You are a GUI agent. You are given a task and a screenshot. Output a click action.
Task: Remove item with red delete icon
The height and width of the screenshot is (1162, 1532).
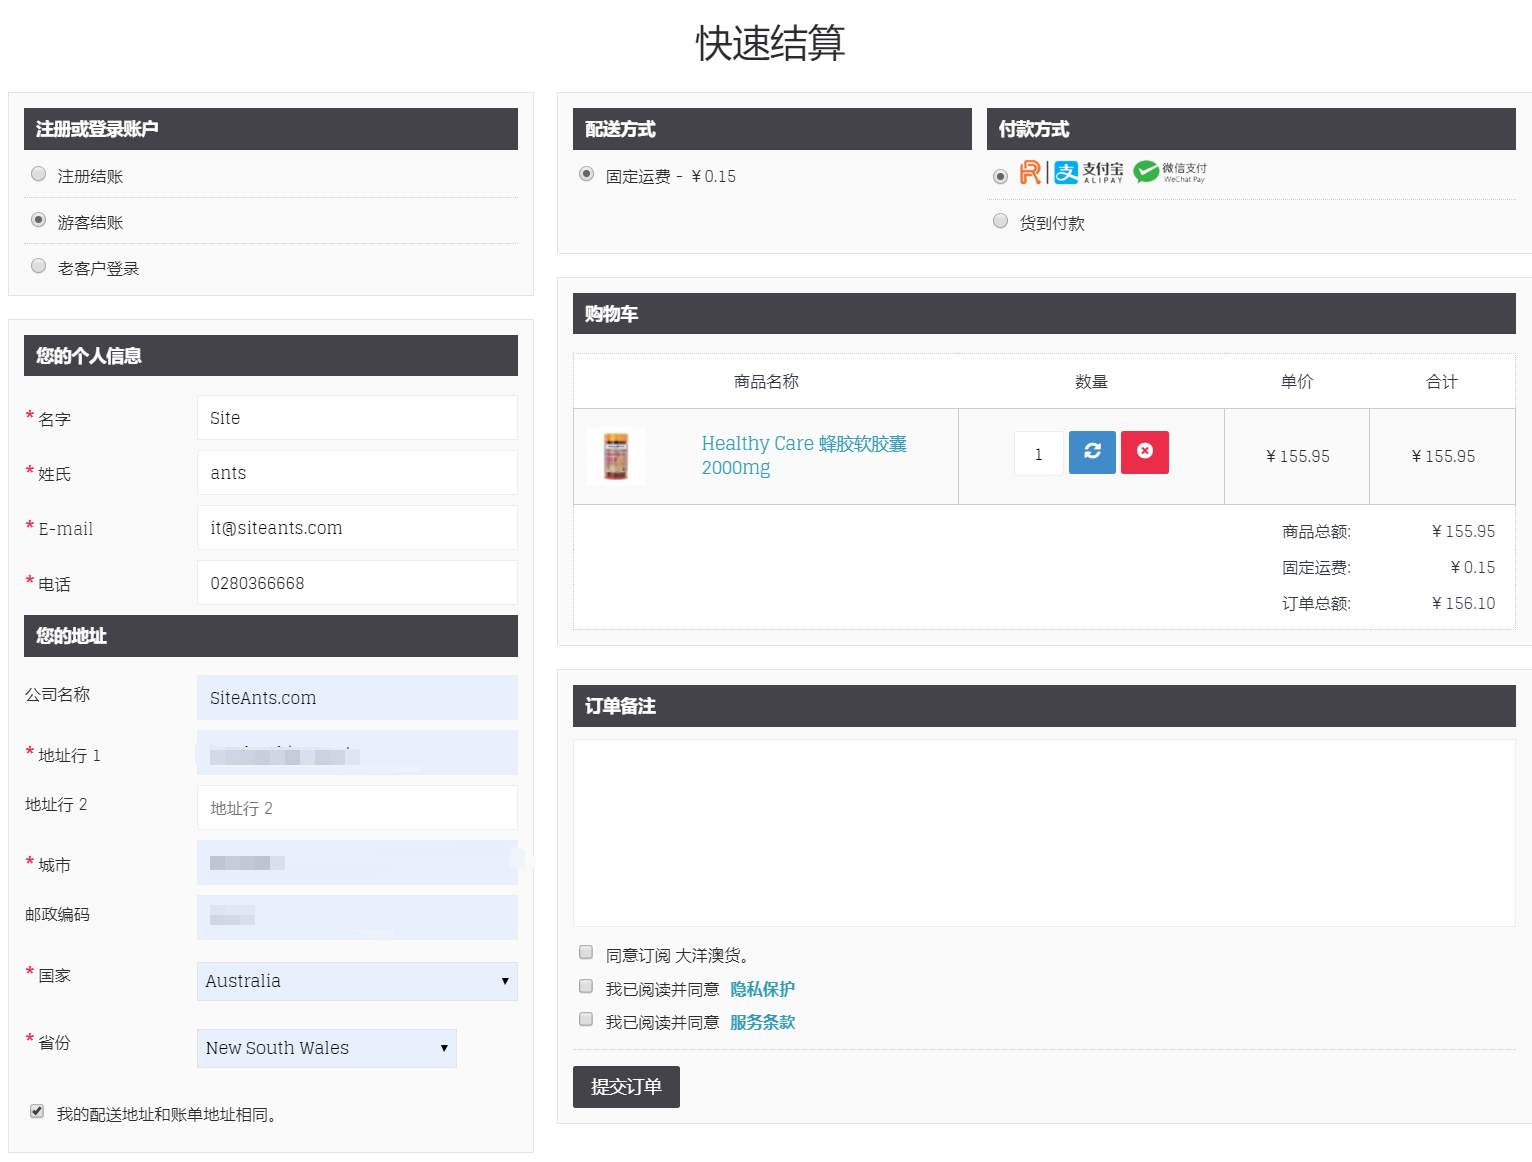point(1144,452)
